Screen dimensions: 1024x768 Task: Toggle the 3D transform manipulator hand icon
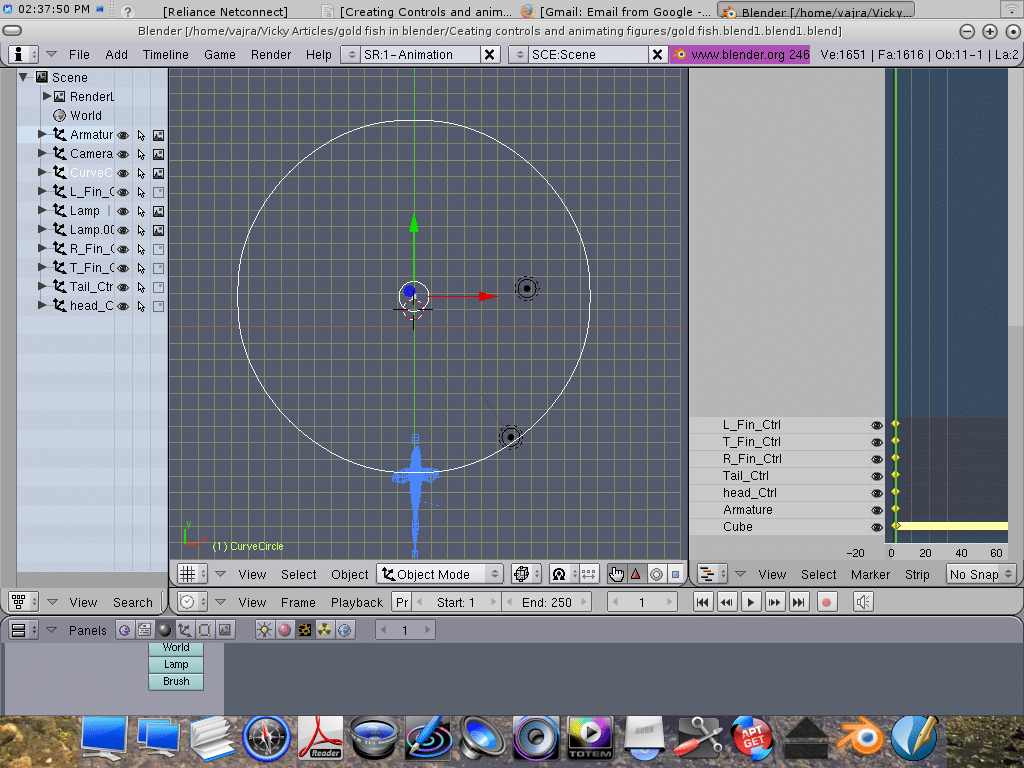tap(616, 574)
